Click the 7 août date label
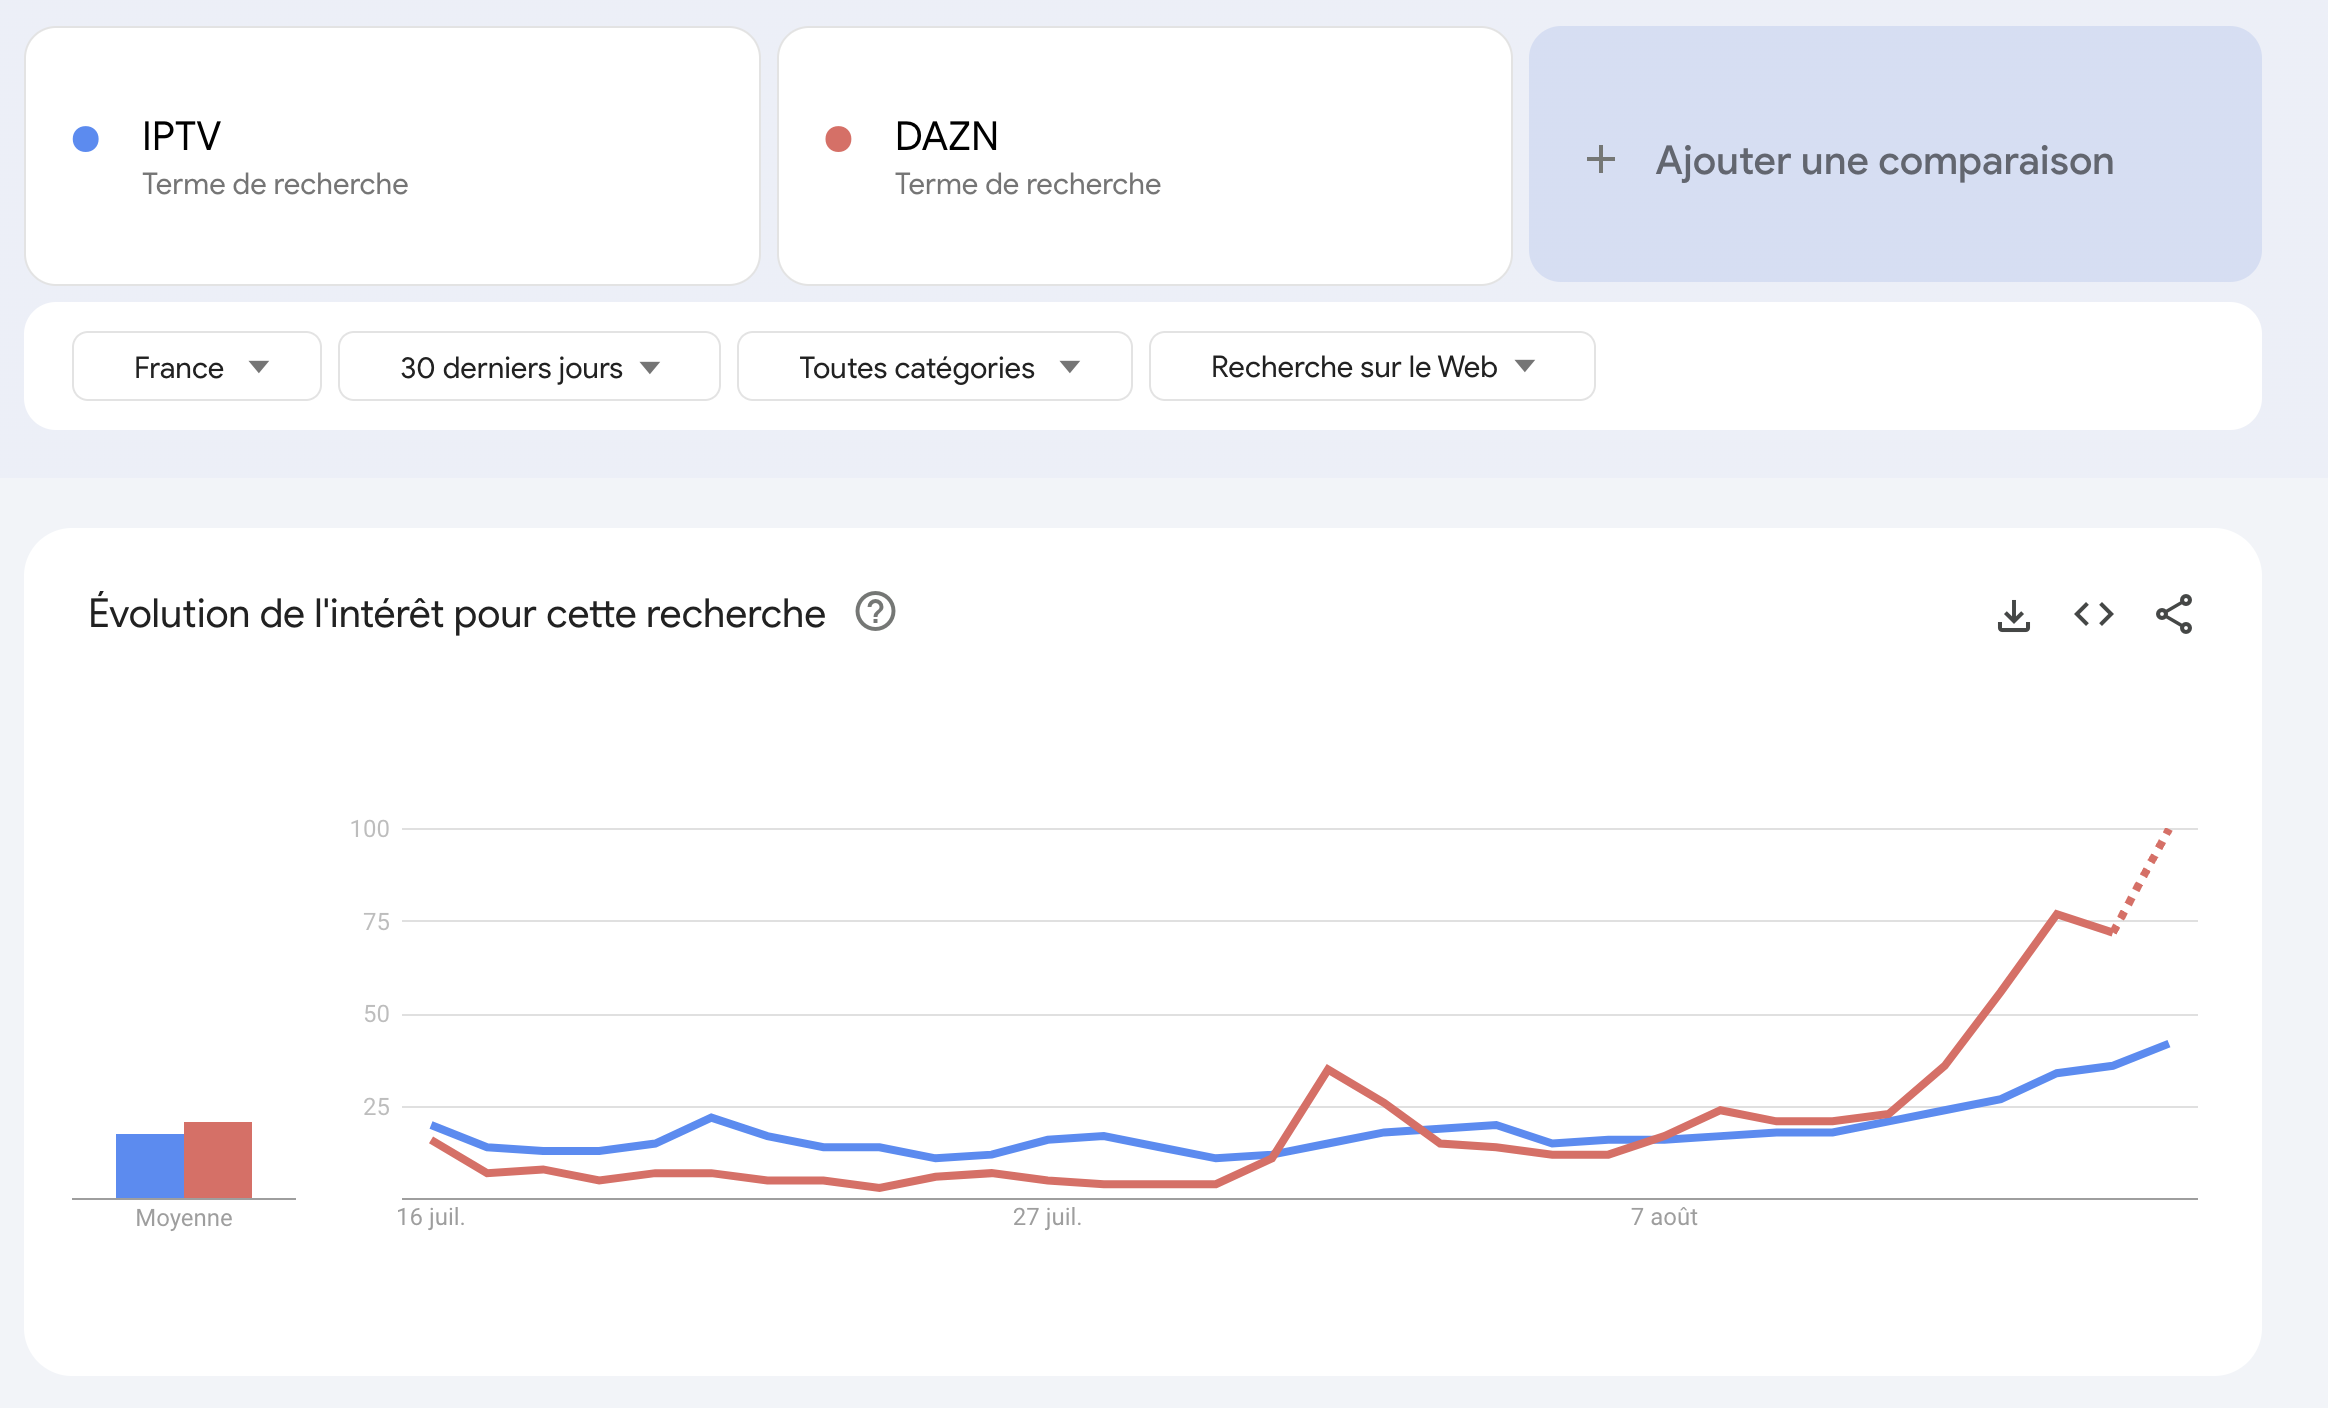The image size is (2328, 1408). [x=1664, y=1217]
